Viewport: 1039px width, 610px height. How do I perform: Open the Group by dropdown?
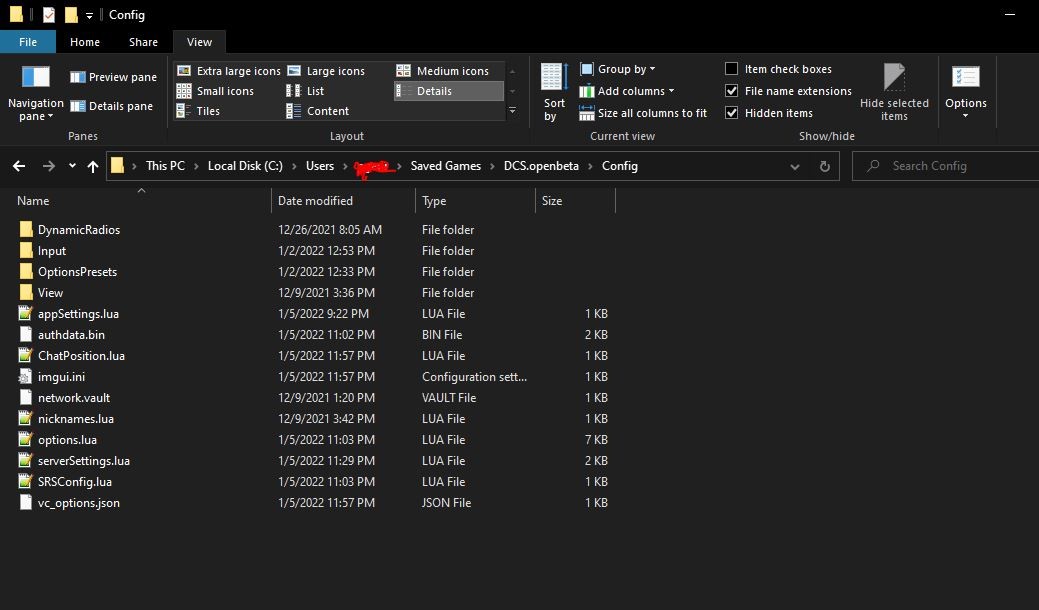618,69
